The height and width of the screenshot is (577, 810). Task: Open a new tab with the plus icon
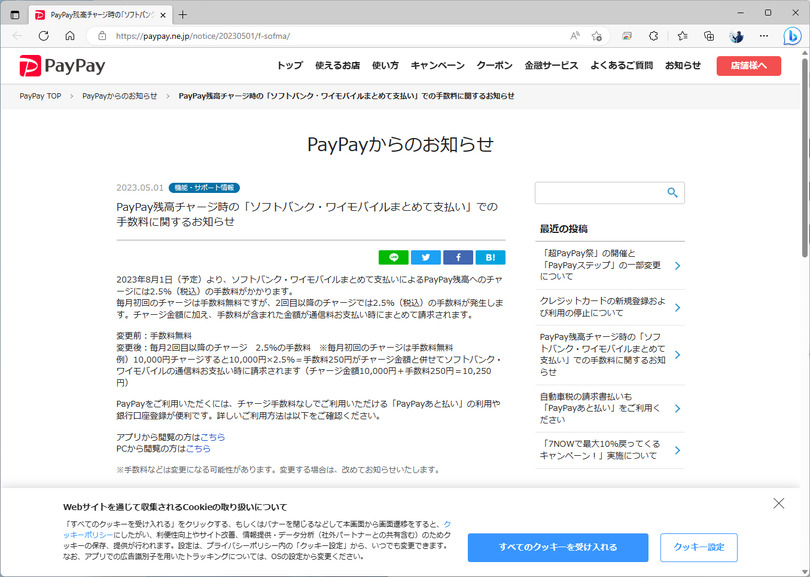[x=182, y=14]
